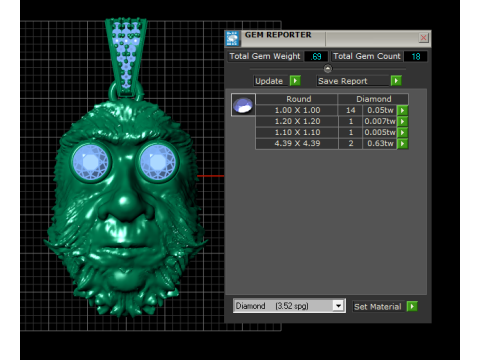Viewport: 480px width, 360px height.
Task: Click the Total Gem Count label
Action: coord(367,56)
